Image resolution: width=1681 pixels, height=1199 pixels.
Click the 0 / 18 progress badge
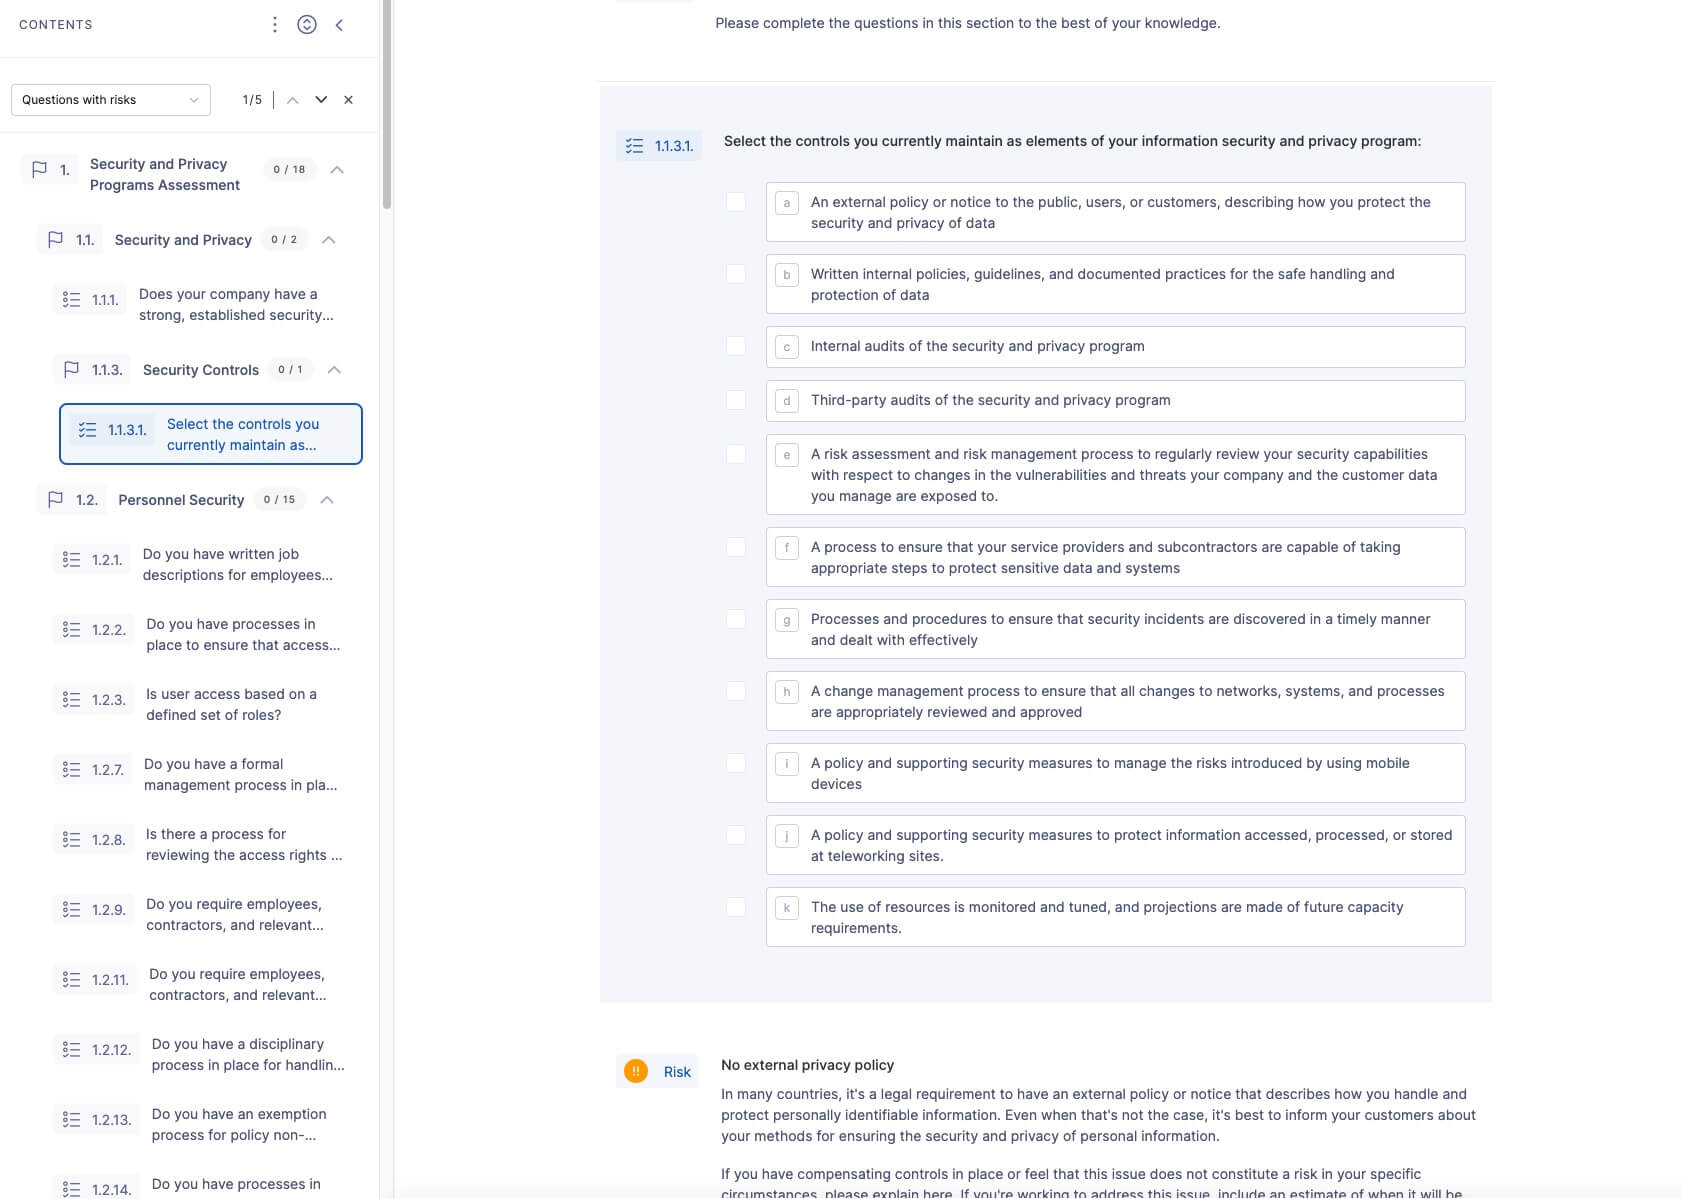tap(289, 170)
